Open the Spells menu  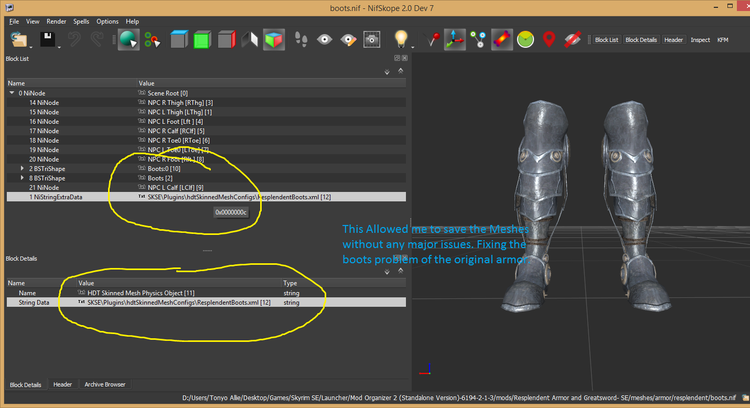tap(81, 22)
